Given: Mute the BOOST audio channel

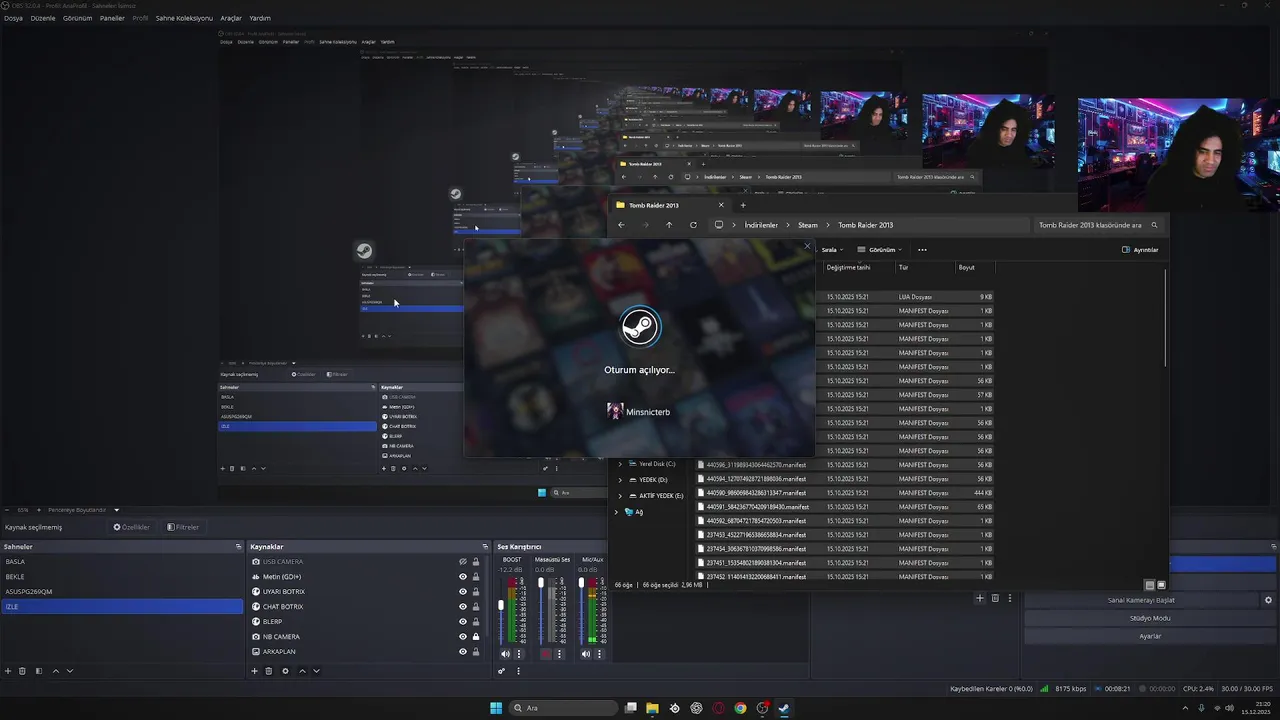Looking at the screenshot, I should pos(505,654).
